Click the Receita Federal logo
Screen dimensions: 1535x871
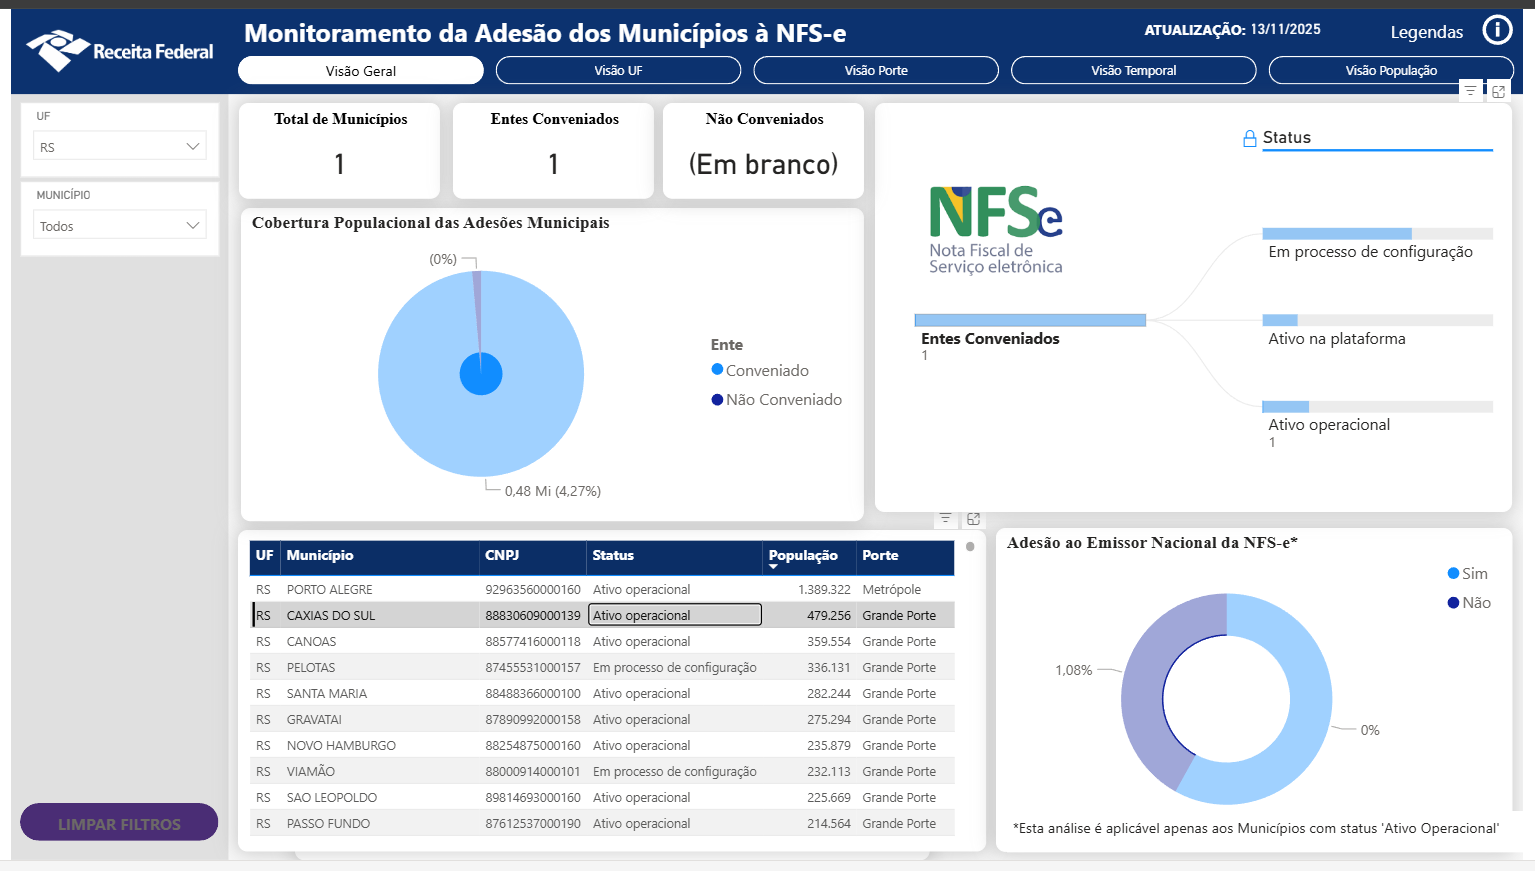120,50
